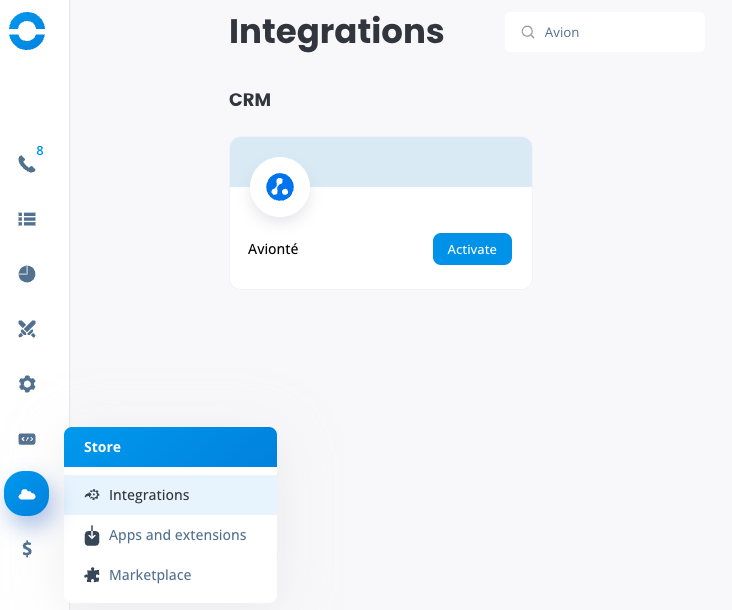This screenshot has width=732, height=610.
Task: Open the dollar billing icon in sidebar
Action: click(x=27, y=549)
